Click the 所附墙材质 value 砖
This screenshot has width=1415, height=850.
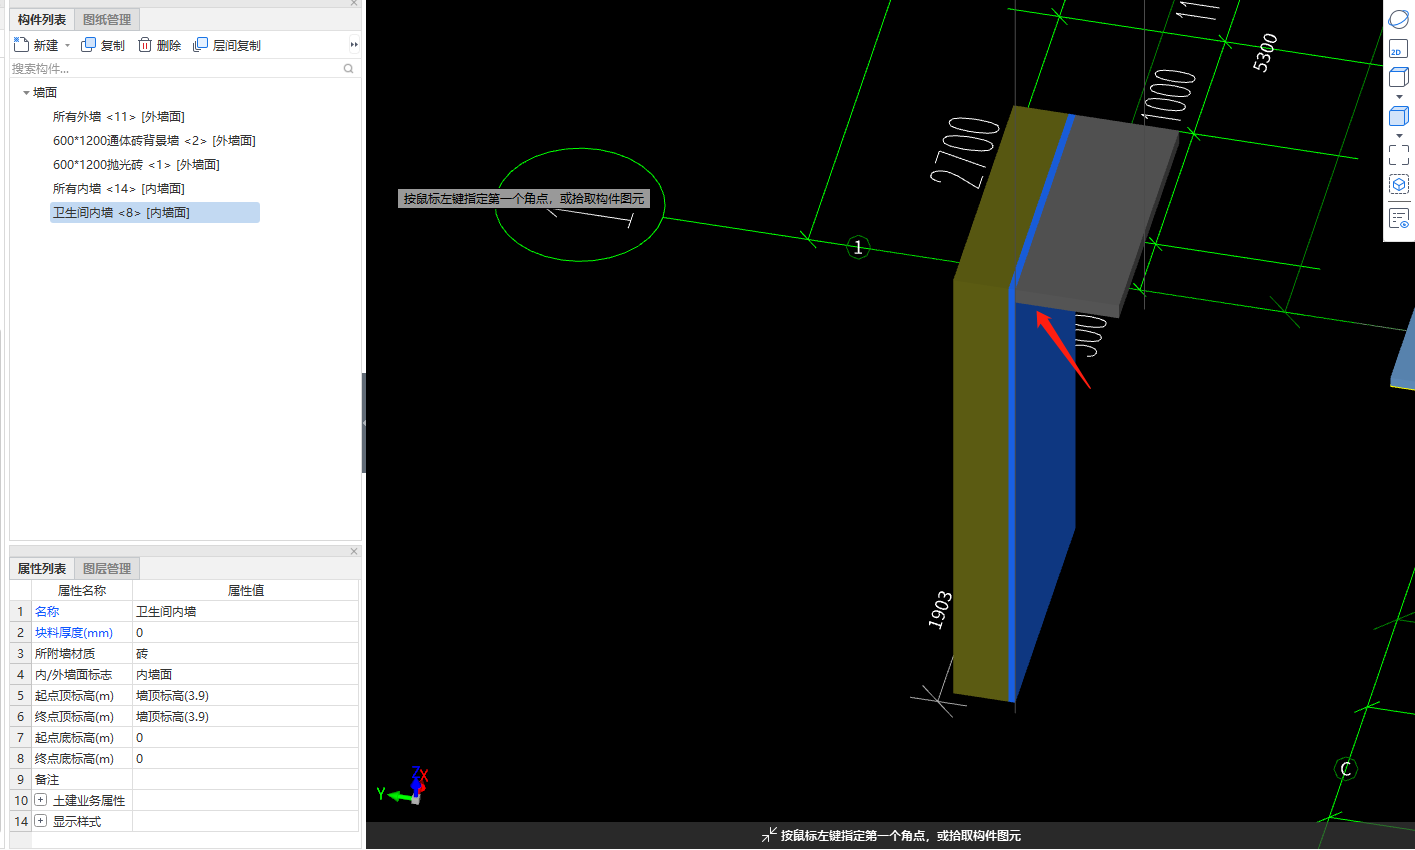tap(245, 653)
